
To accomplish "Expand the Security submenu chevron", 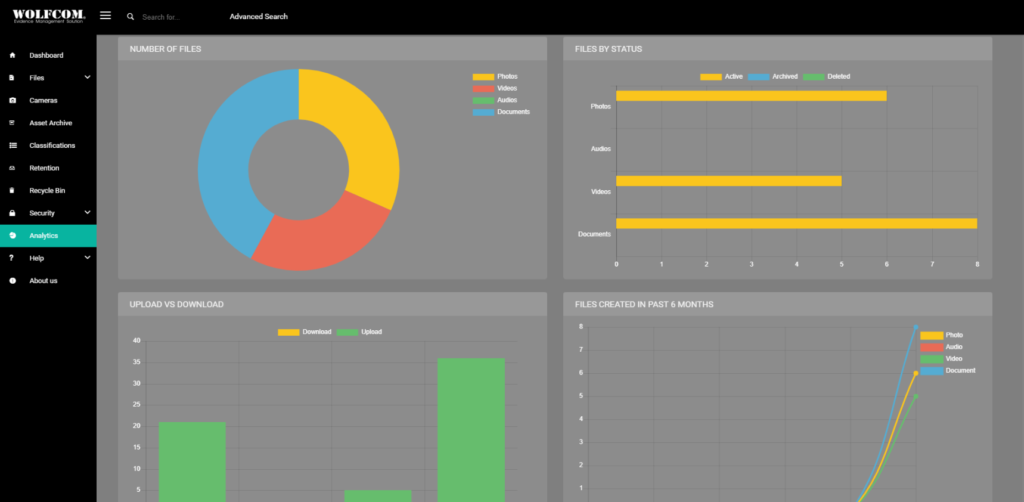I will click(88, 213).
